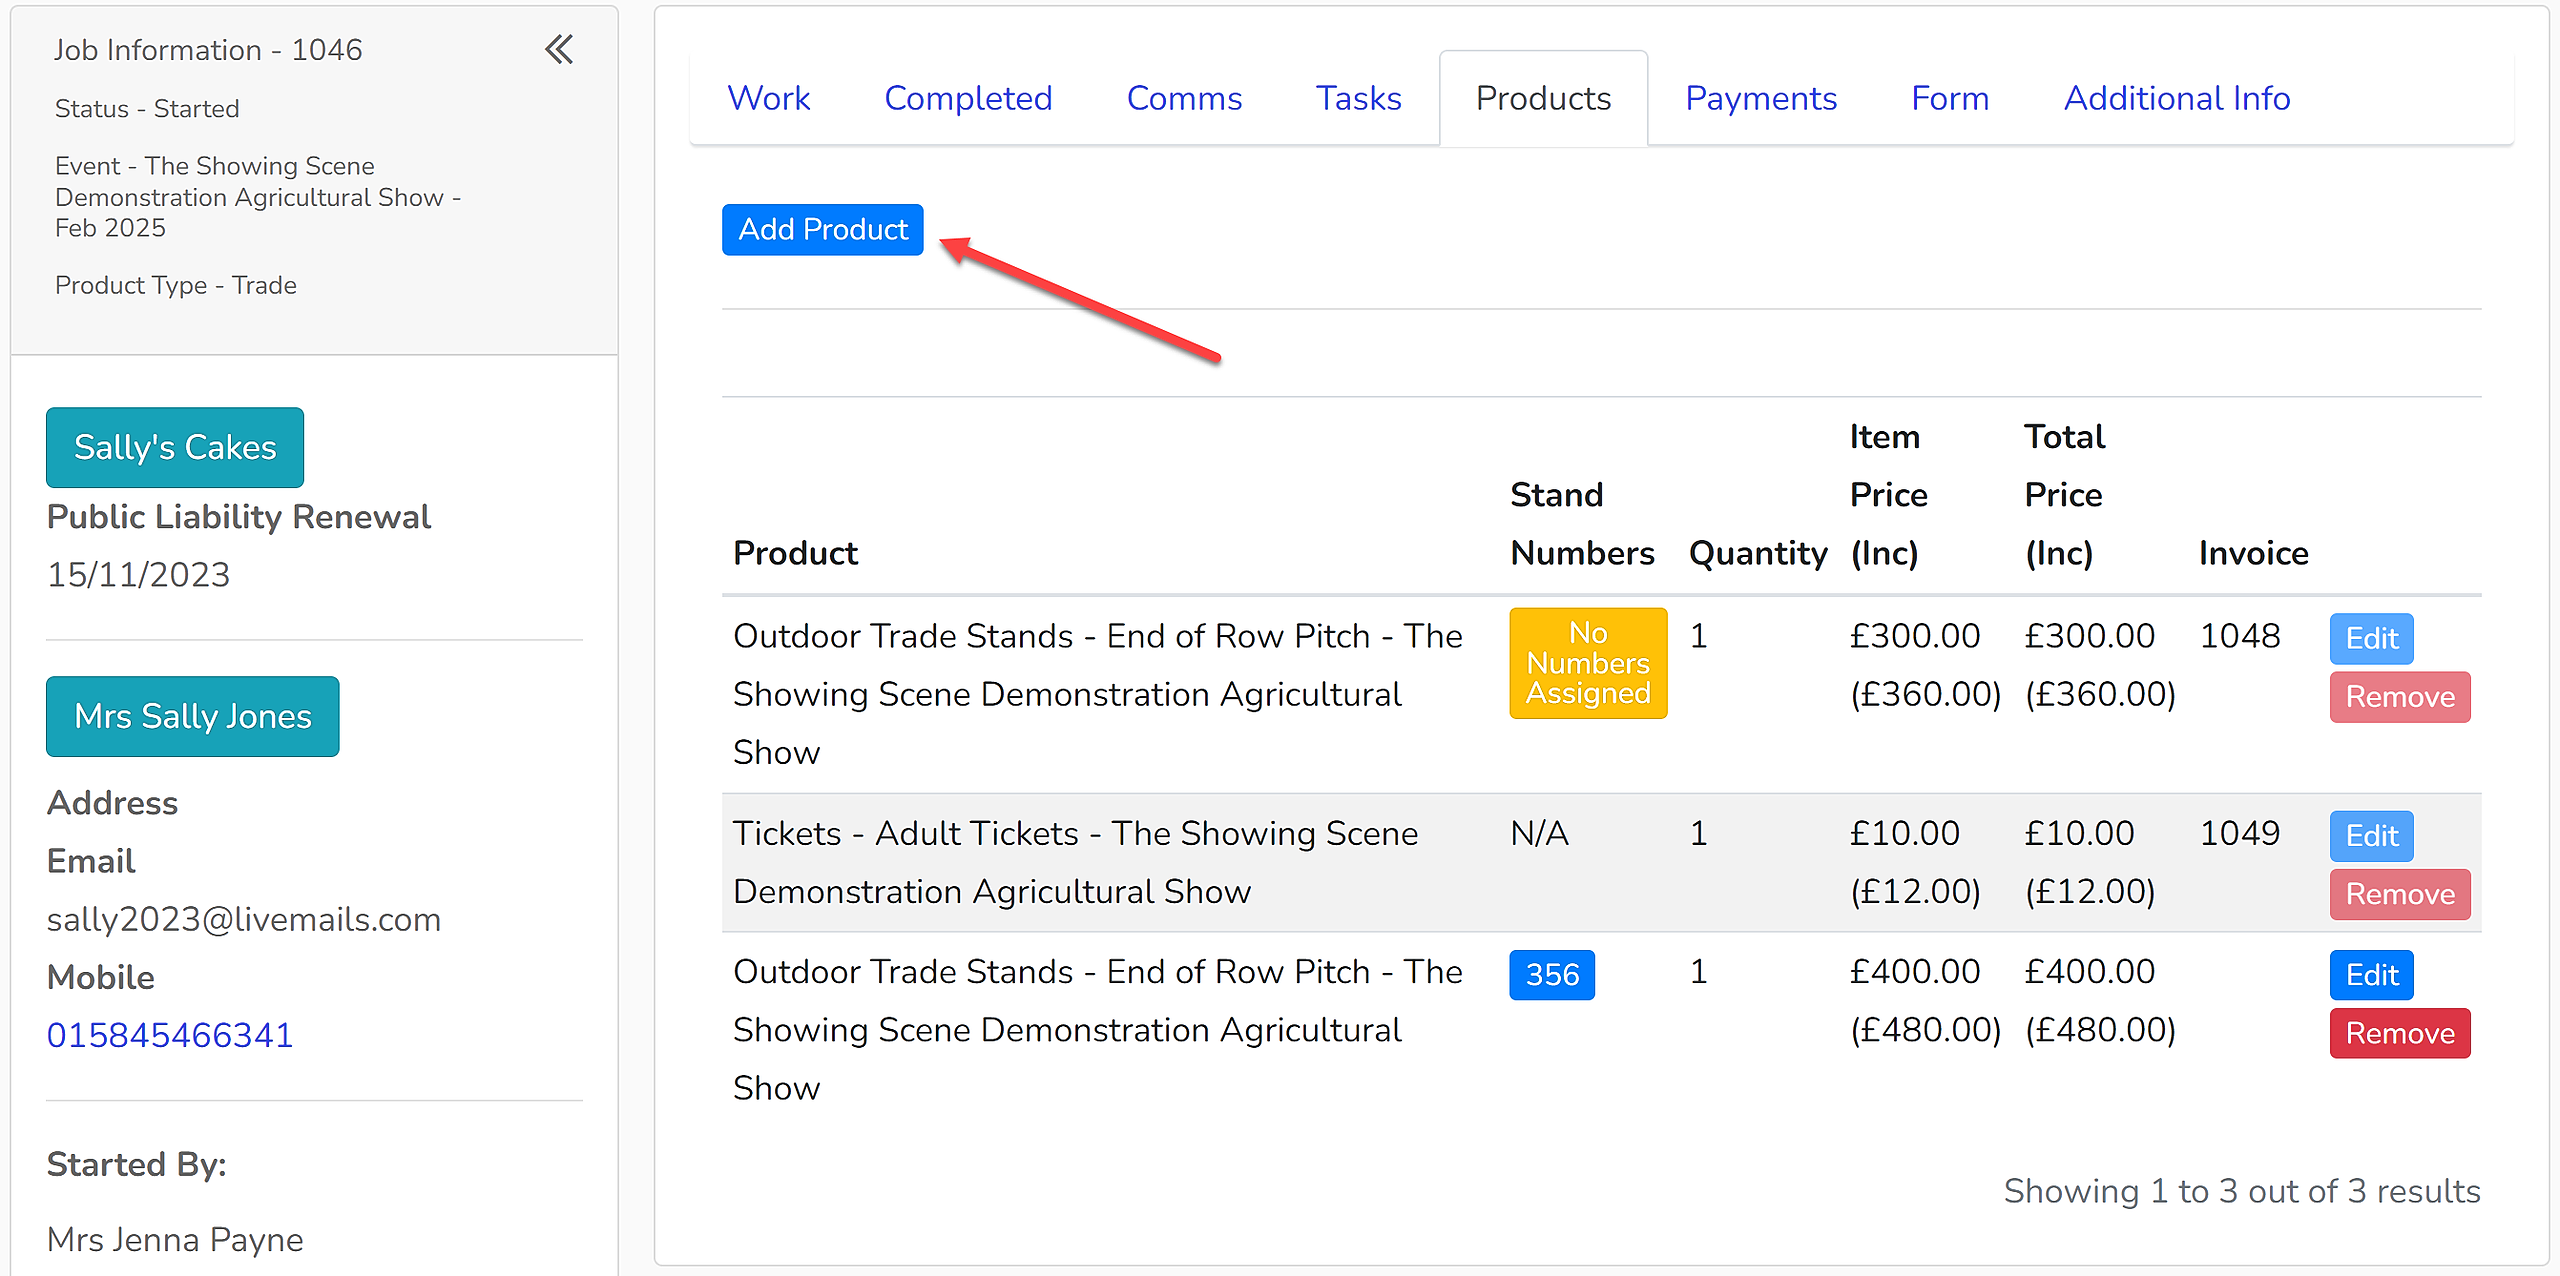The height and width of the screenshot is (1276, 2560).
Task: Click the Job Information - 1046 heading
Action: (208, 50)
